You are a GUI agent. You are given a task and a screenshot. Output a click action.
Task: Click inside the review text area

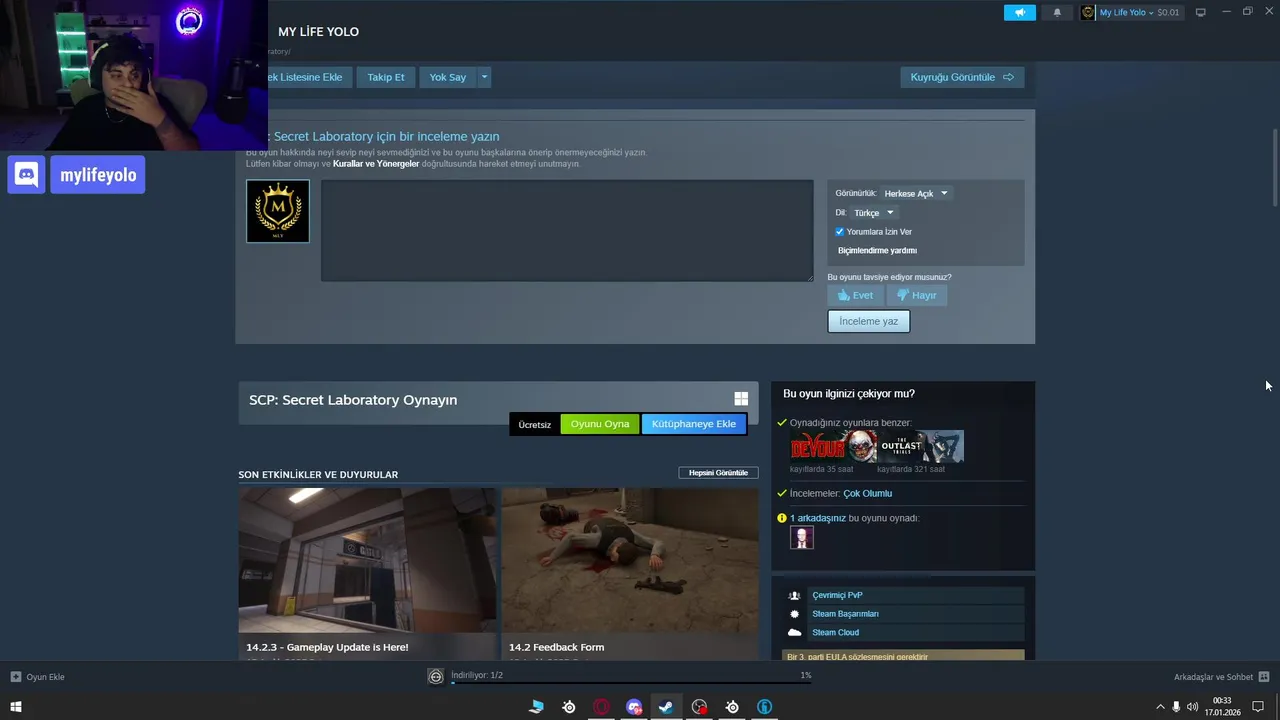pos(567,230)
